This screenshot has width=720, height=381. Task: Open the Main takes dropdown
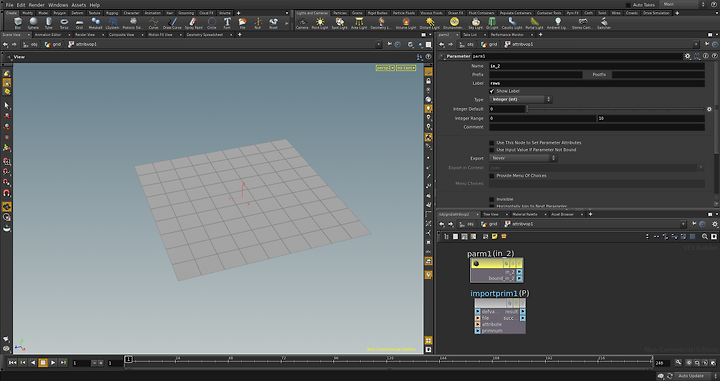(x=683, y=4)
